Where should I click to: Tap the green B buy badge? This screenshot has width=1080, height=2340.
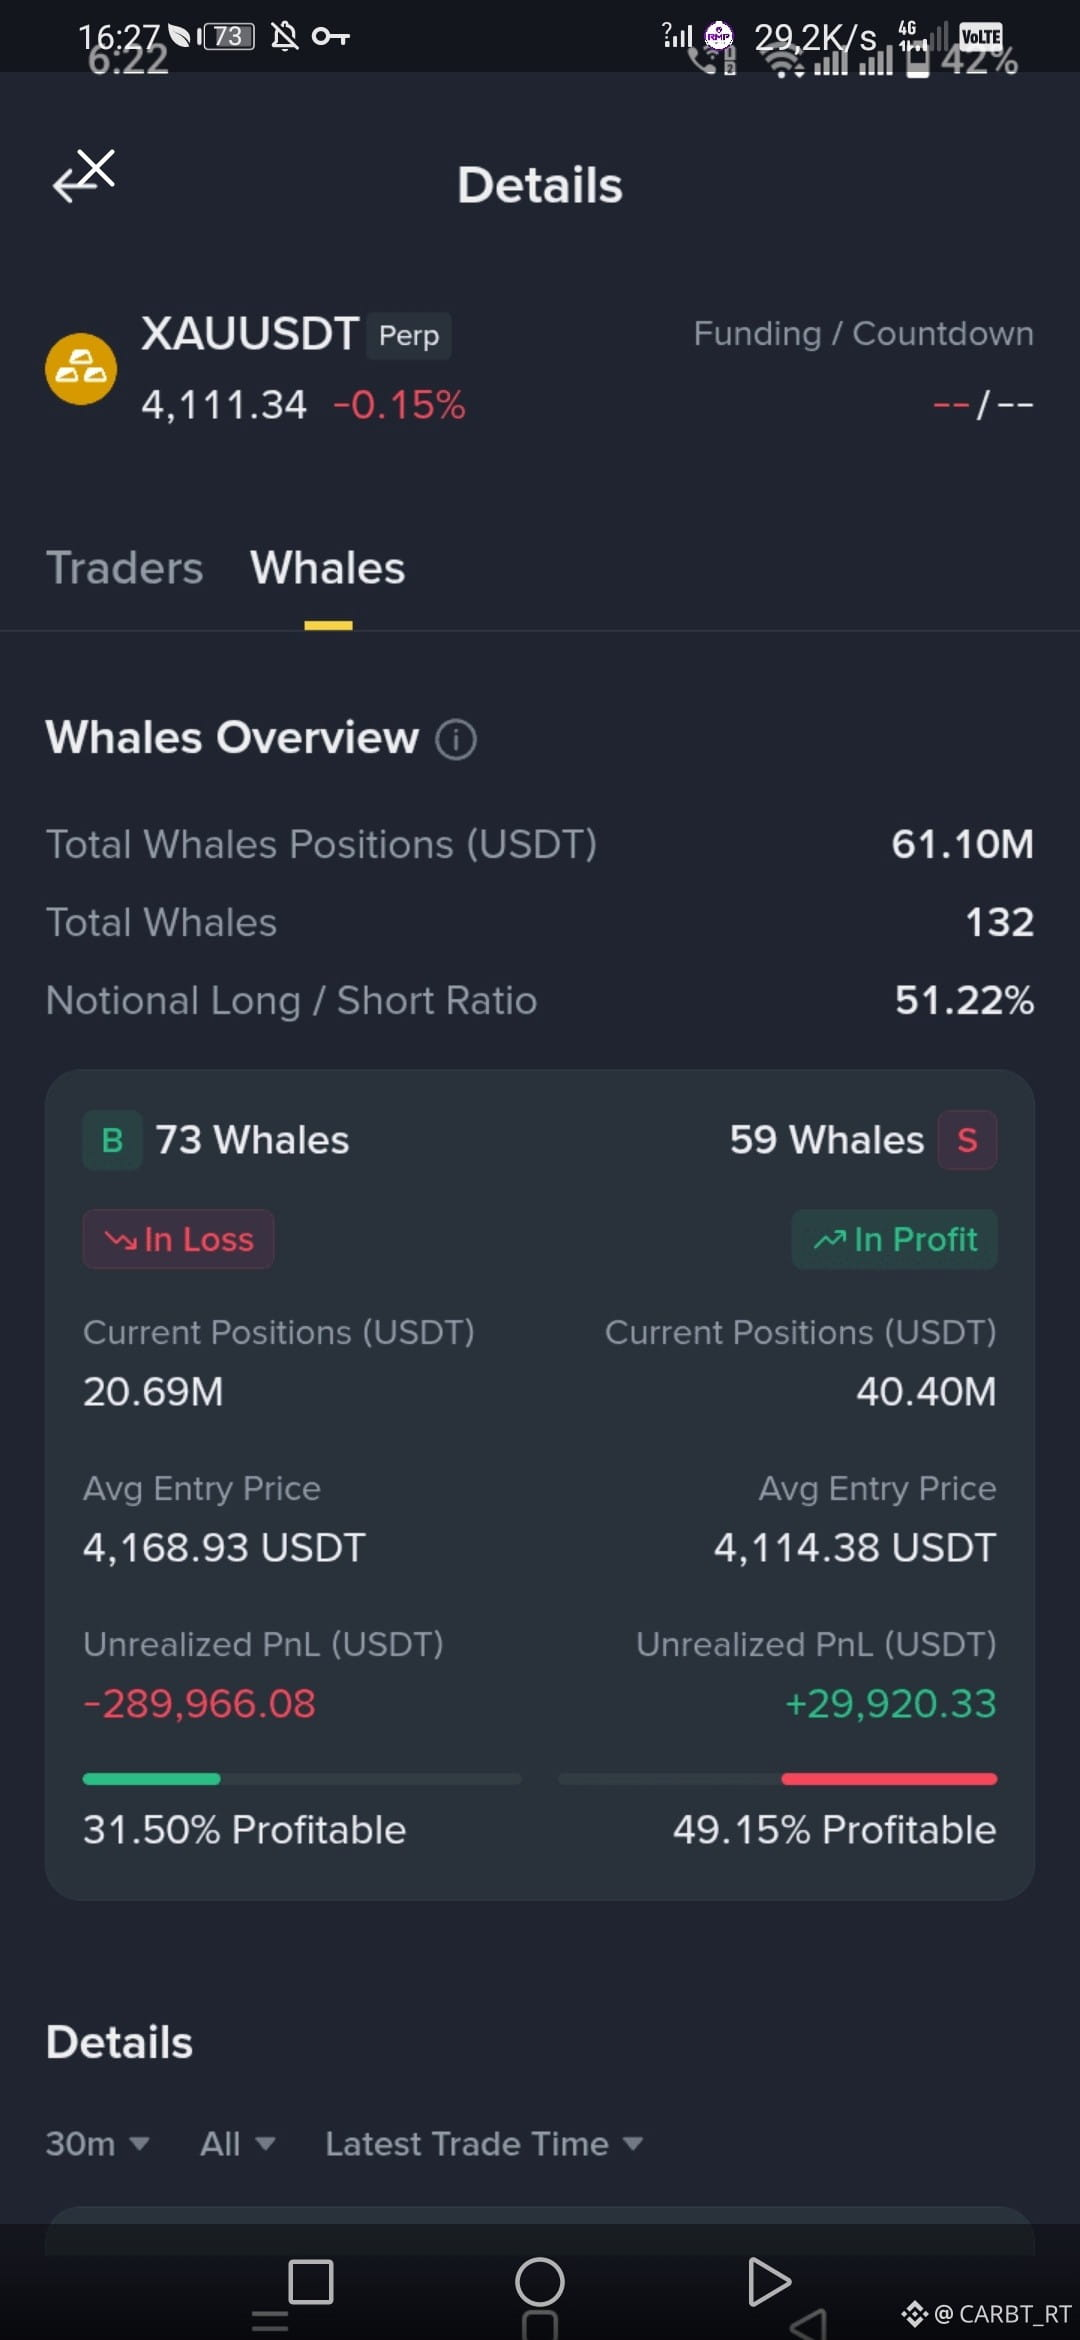112,1140
